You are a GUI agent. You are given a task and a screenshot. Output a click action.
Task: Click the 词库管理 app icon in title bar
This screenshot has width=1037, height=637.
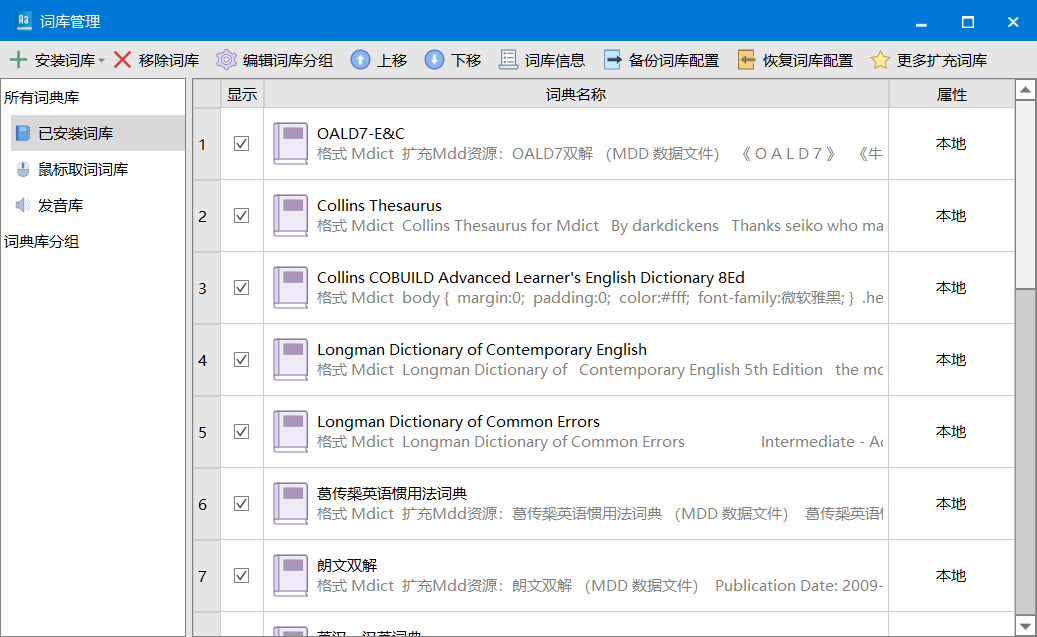24,21
